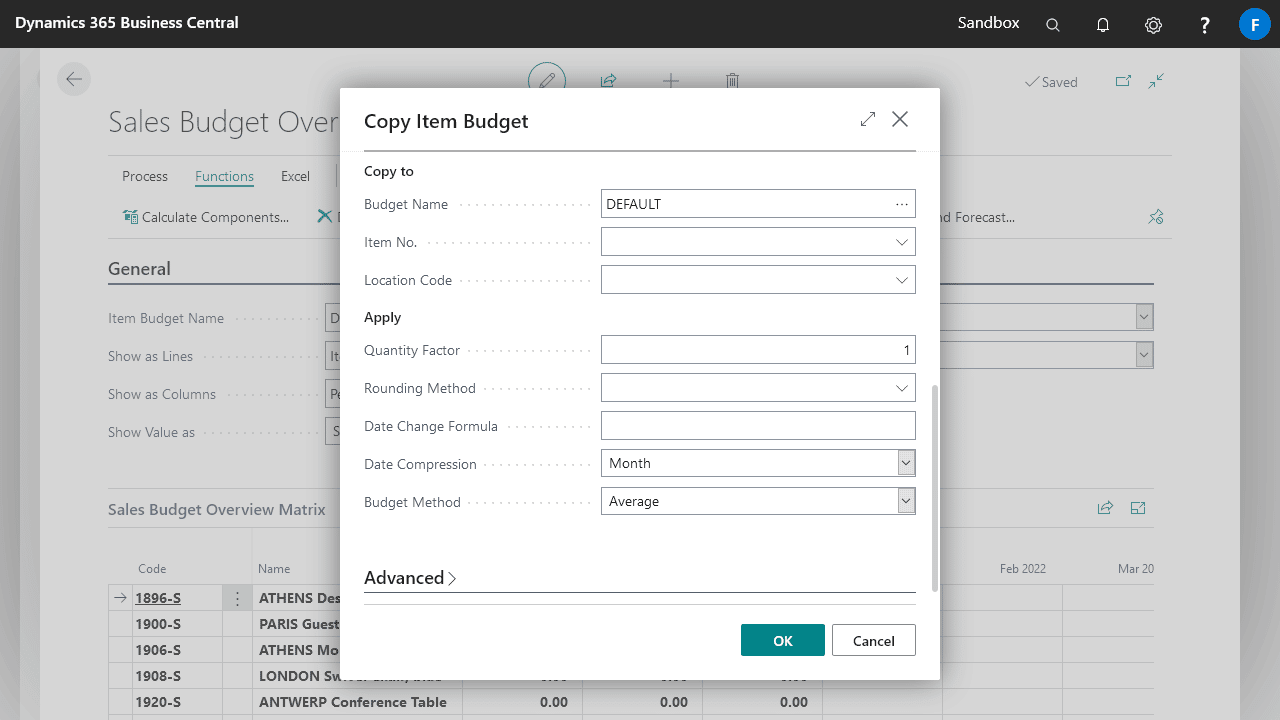Open user account avatar F
The height and width of the screenshot is (720, 1280).
click(x=1254, y=24)
